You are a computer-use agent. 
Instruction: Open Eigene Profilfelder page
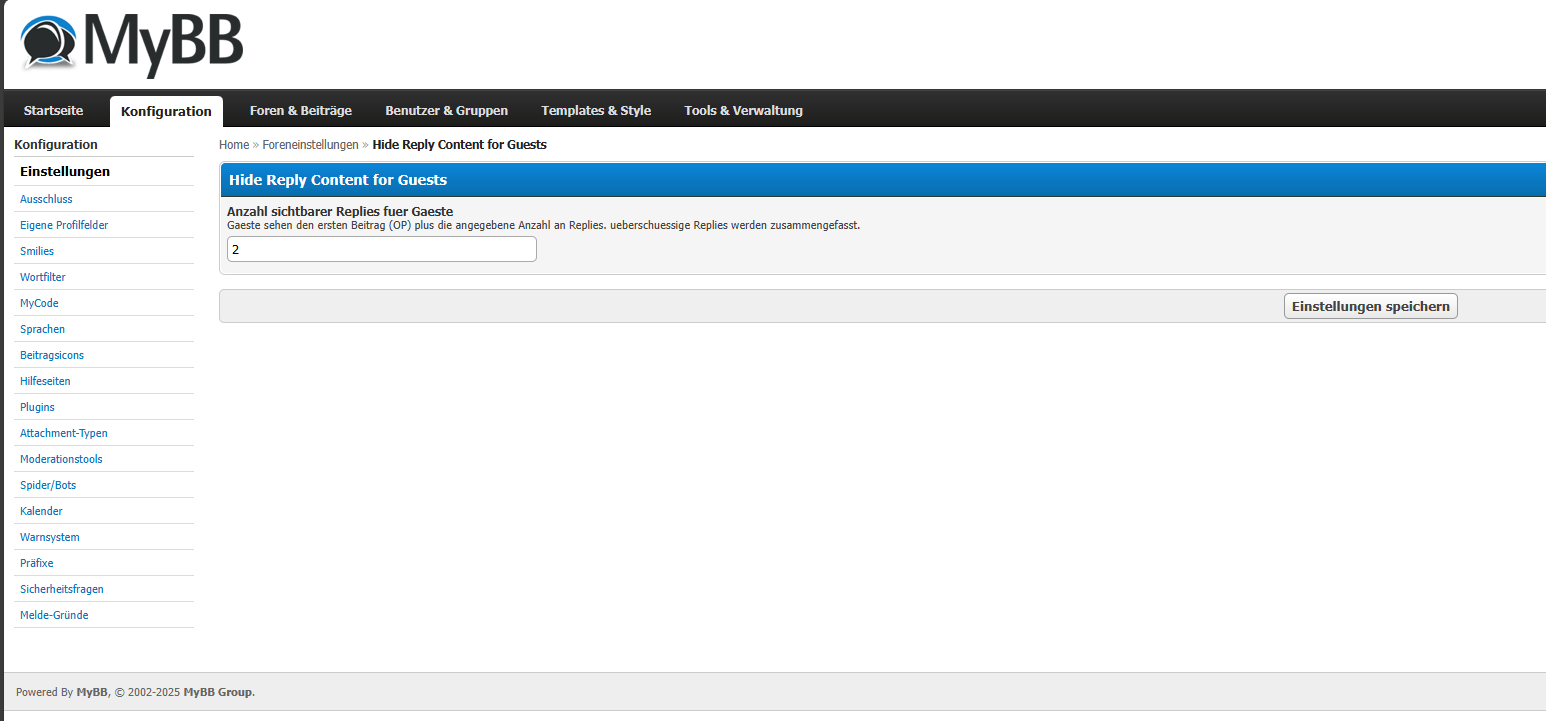click(64, 225)
